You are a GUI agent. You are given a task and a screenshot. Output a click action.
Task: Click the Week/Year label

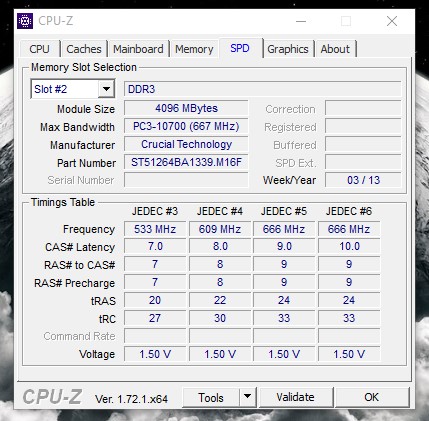click(x=289, y=180)
